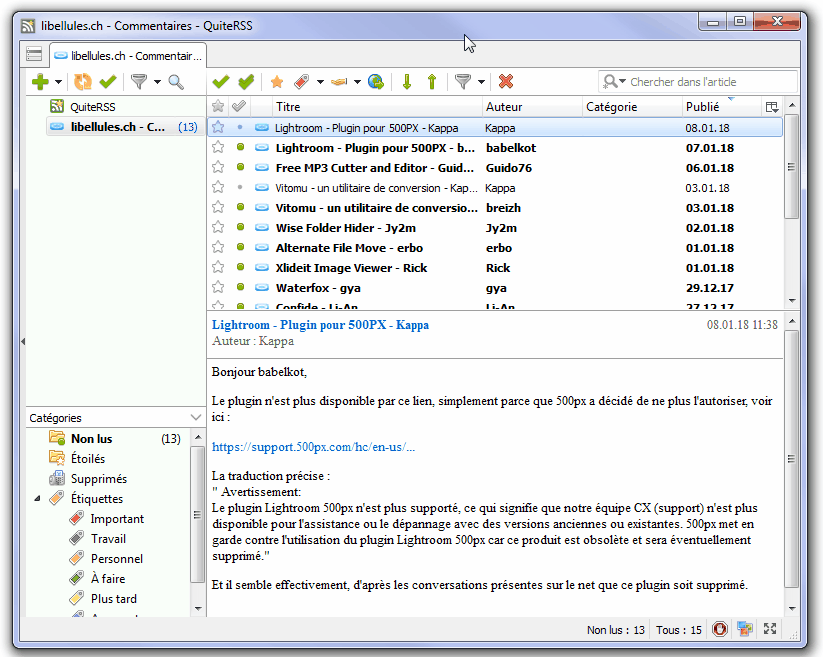Click the news filter funnel icon

click(x=462, y=82)
